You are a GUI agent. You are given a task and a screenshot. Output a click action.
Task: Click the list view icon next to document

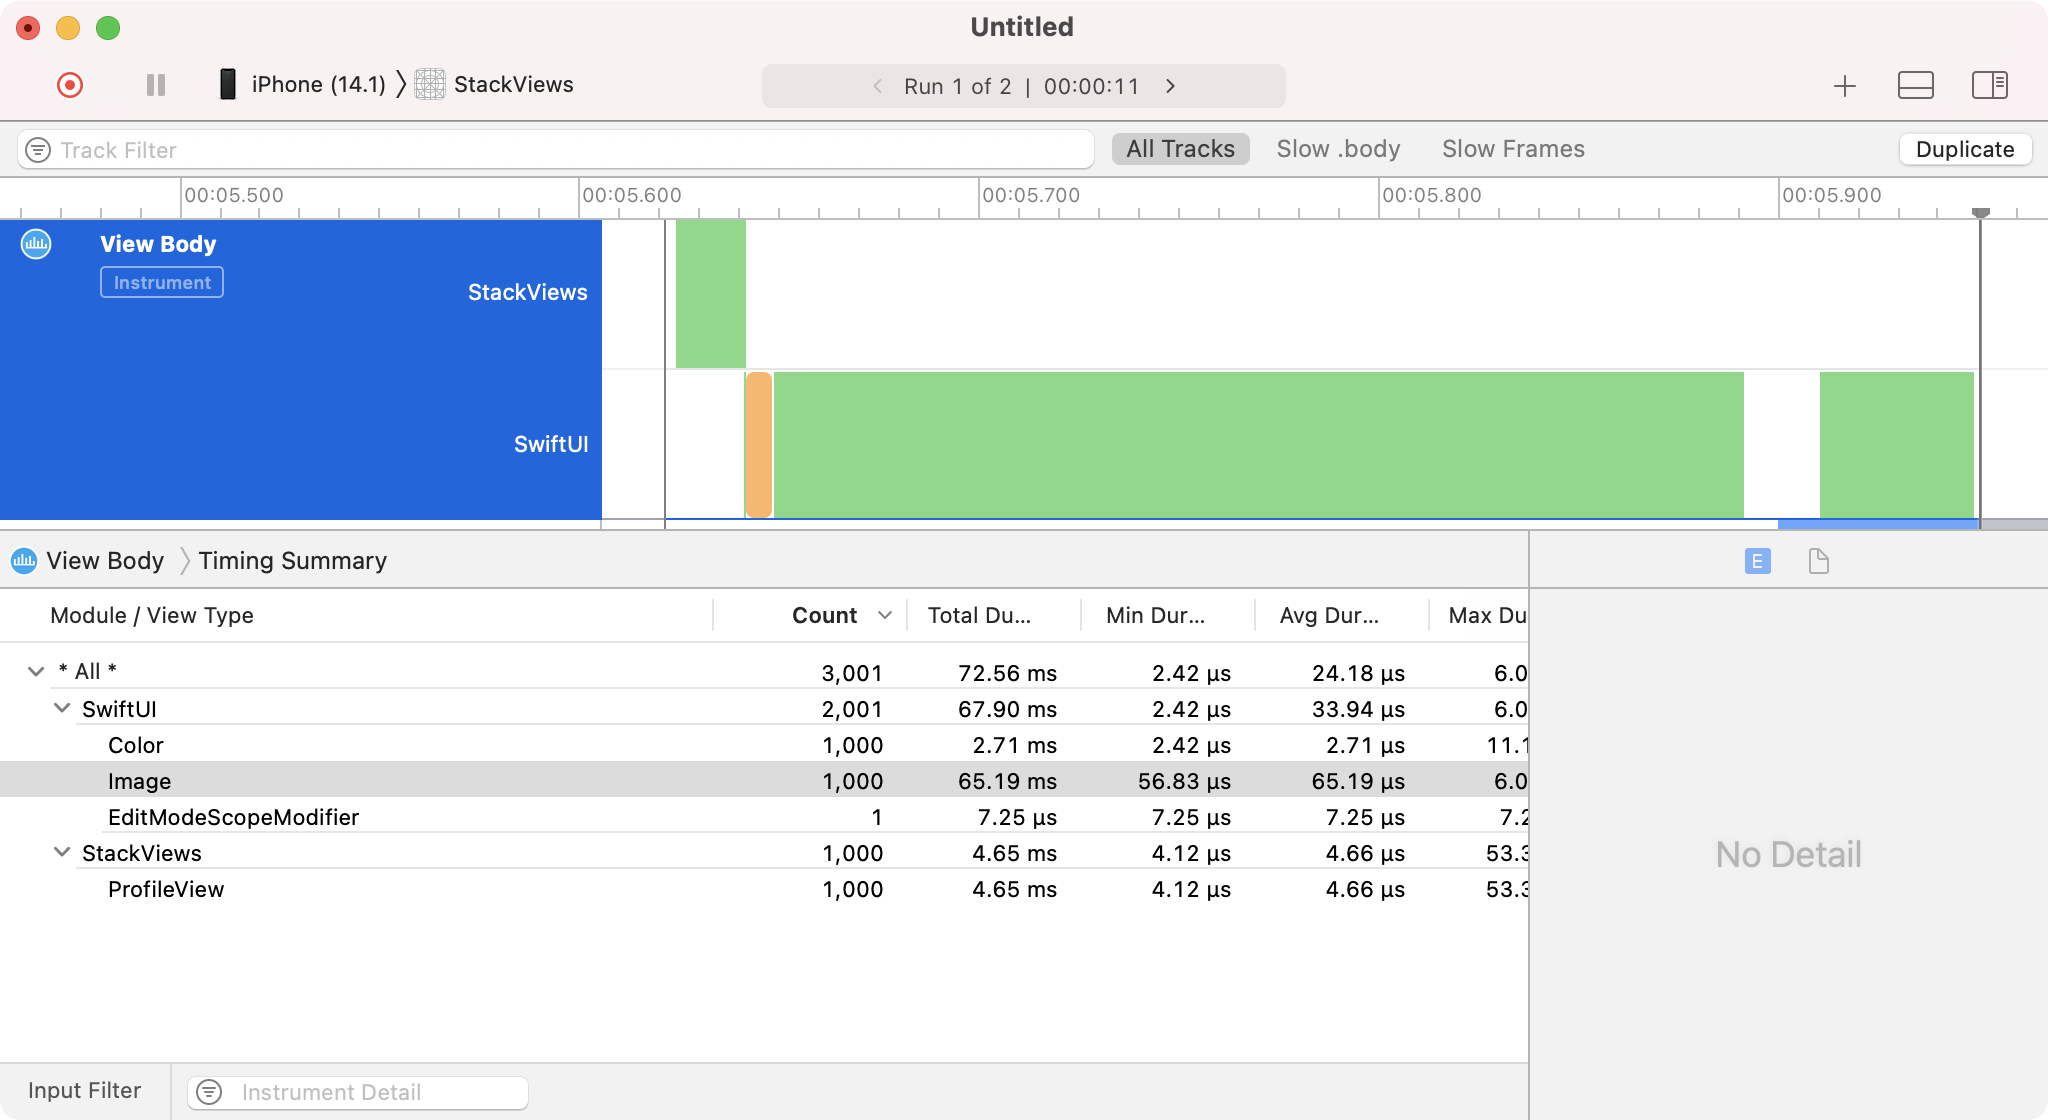coord(1758,561)
